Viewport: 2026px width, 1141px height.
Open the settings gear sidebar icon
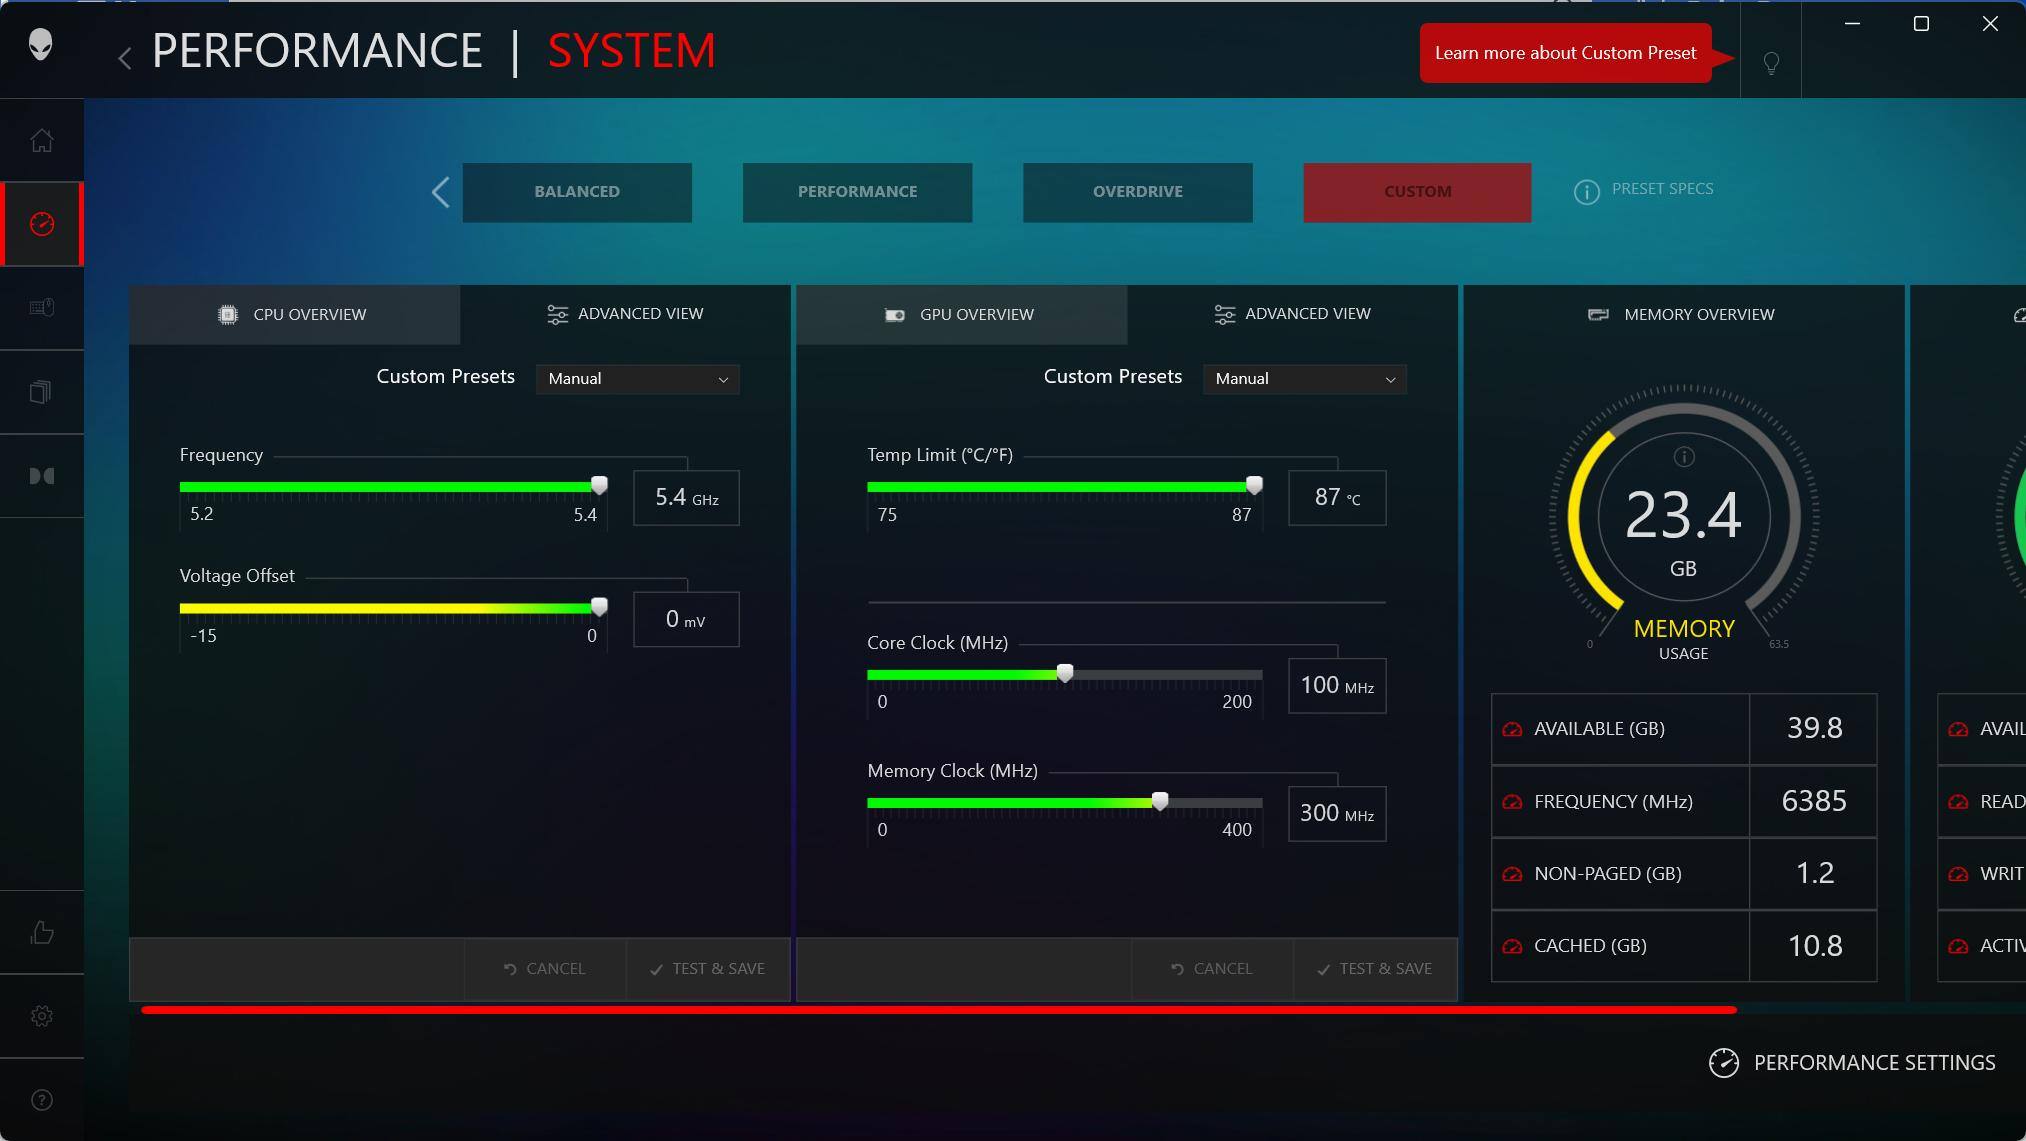(41, 1016)
